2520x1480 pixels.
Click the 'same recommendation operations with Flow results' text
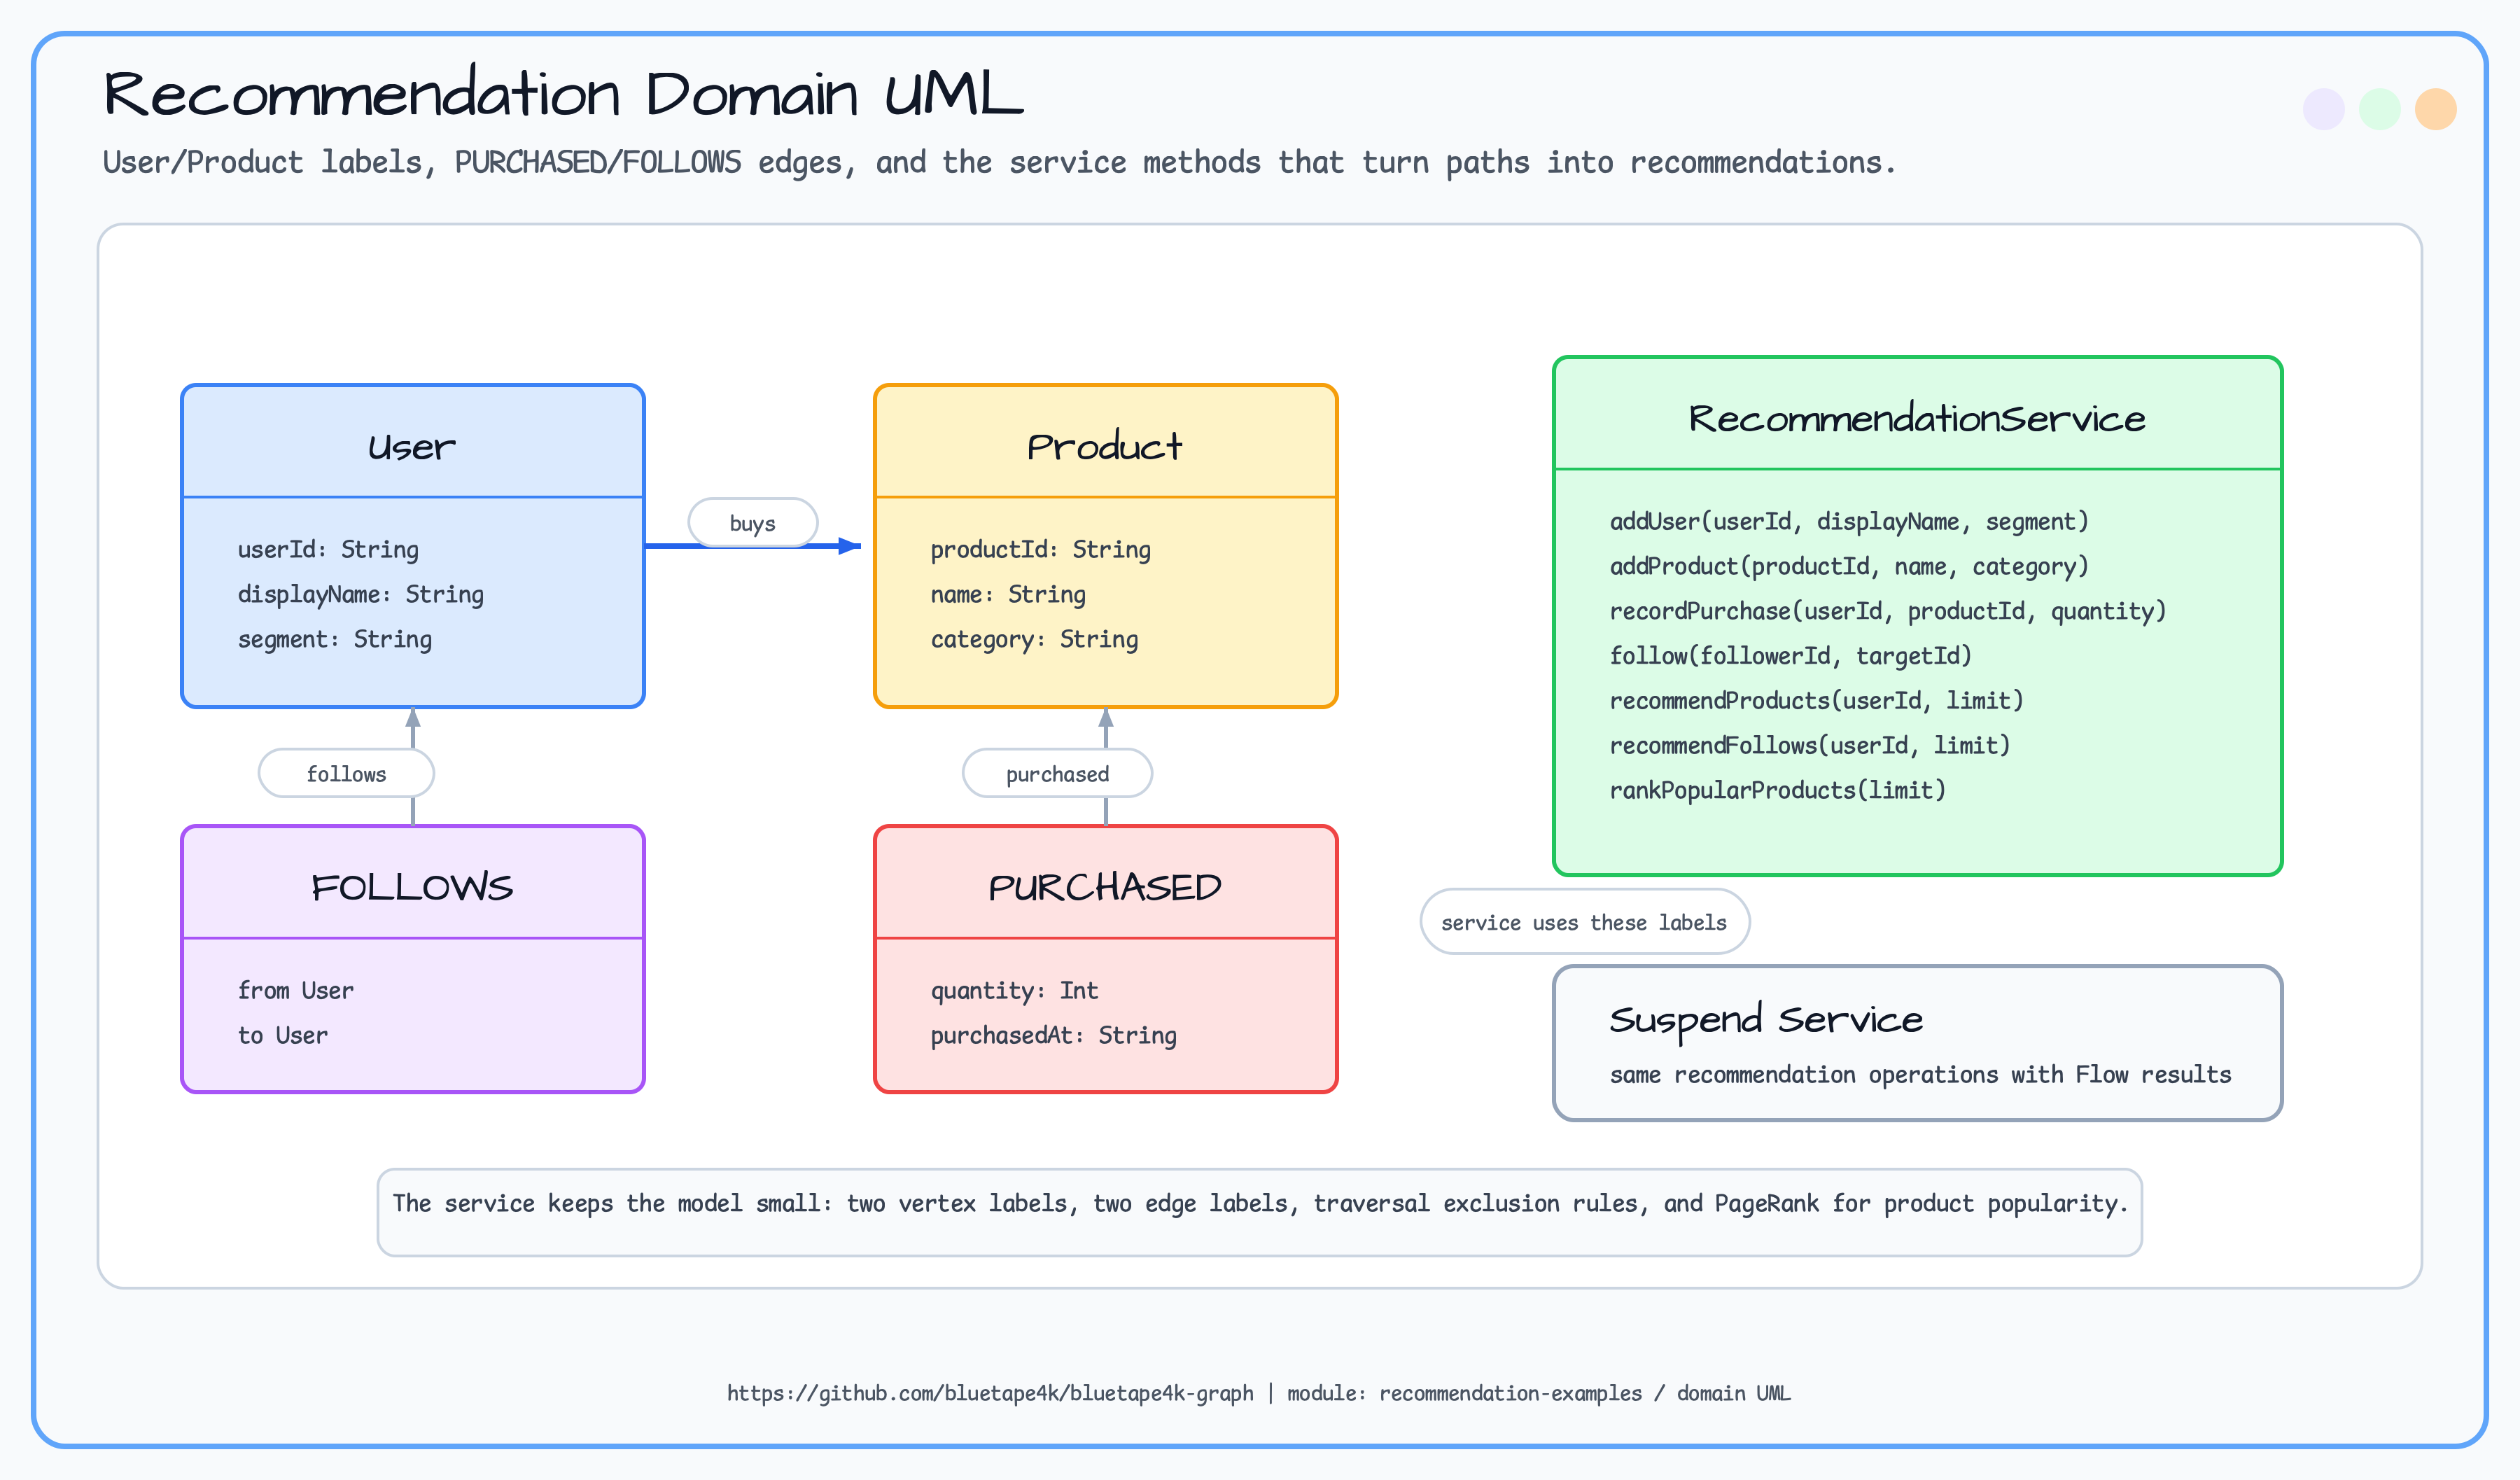tap(1920, 1075)
